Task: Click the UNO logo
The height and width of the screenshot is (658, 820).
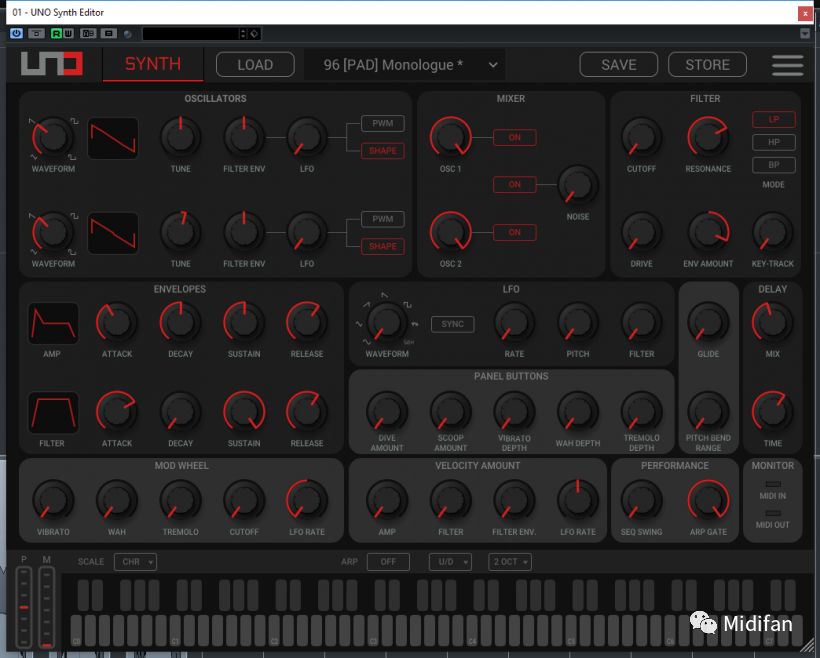Action: pos(52,64)
